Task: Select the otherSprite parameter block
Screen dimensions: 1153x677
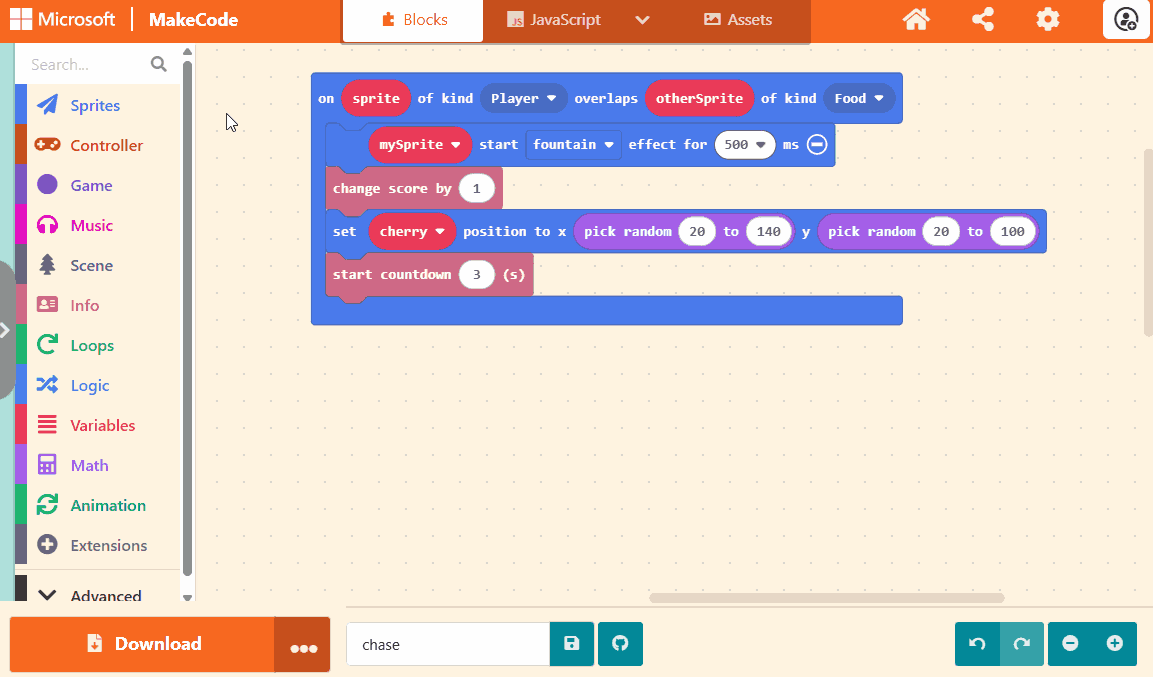Action: 699,98
